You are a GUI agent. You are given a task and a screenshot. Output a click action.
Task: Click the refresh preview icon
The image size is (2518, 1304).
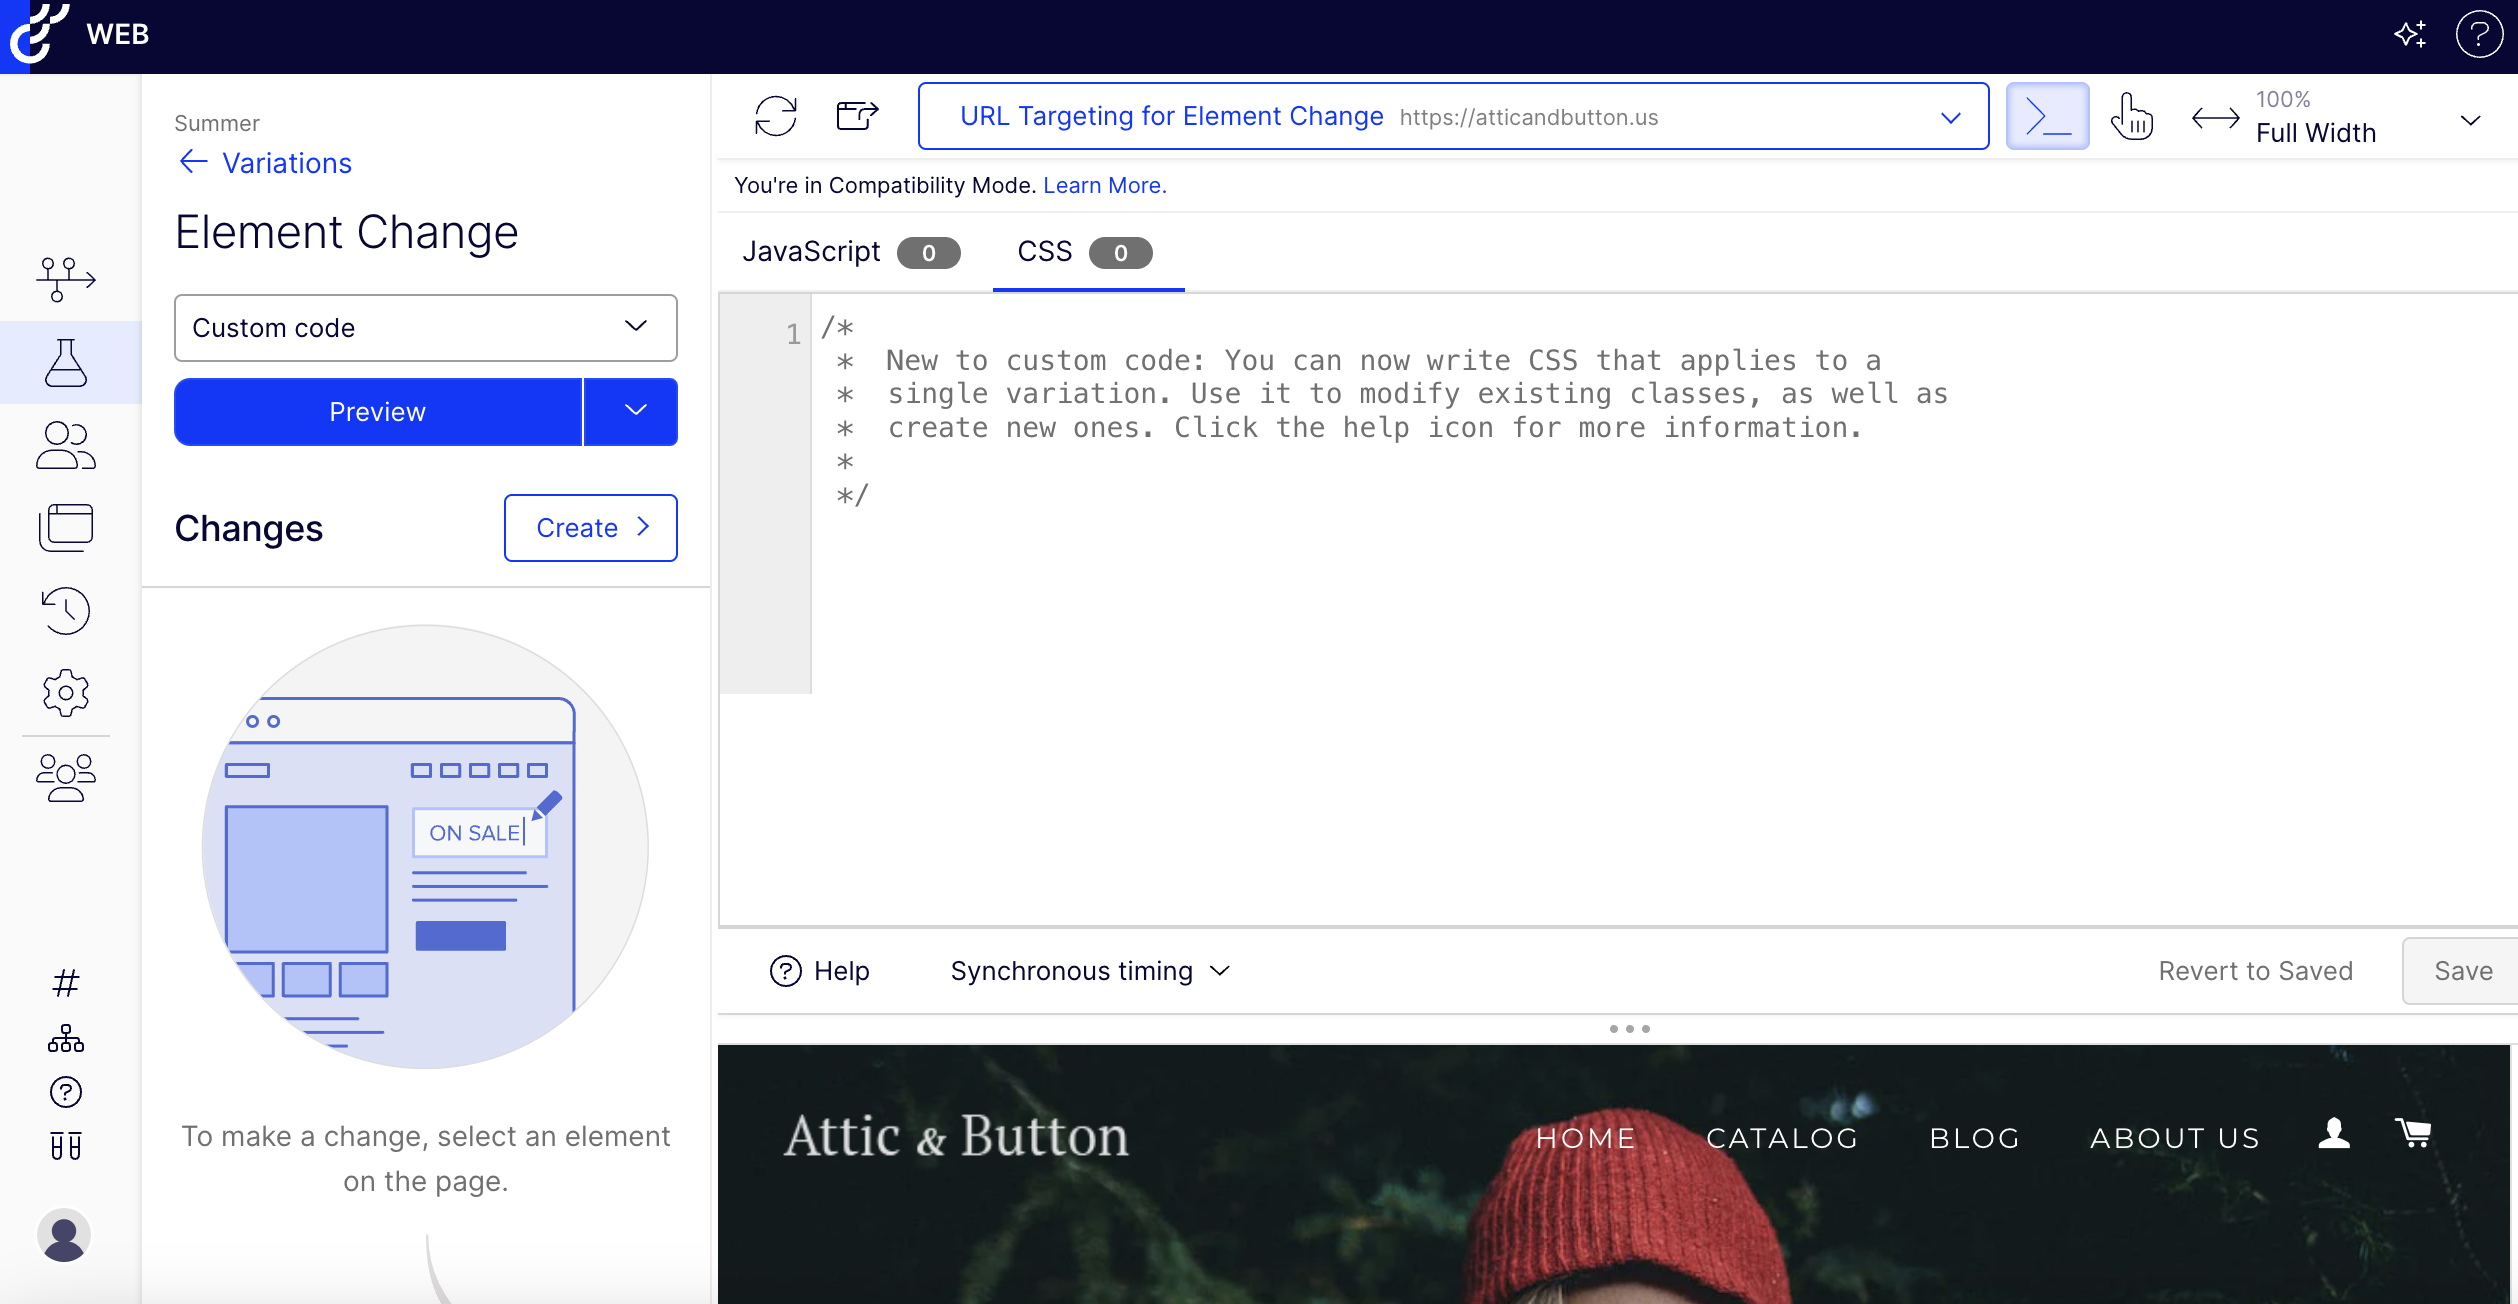(775, 116)
